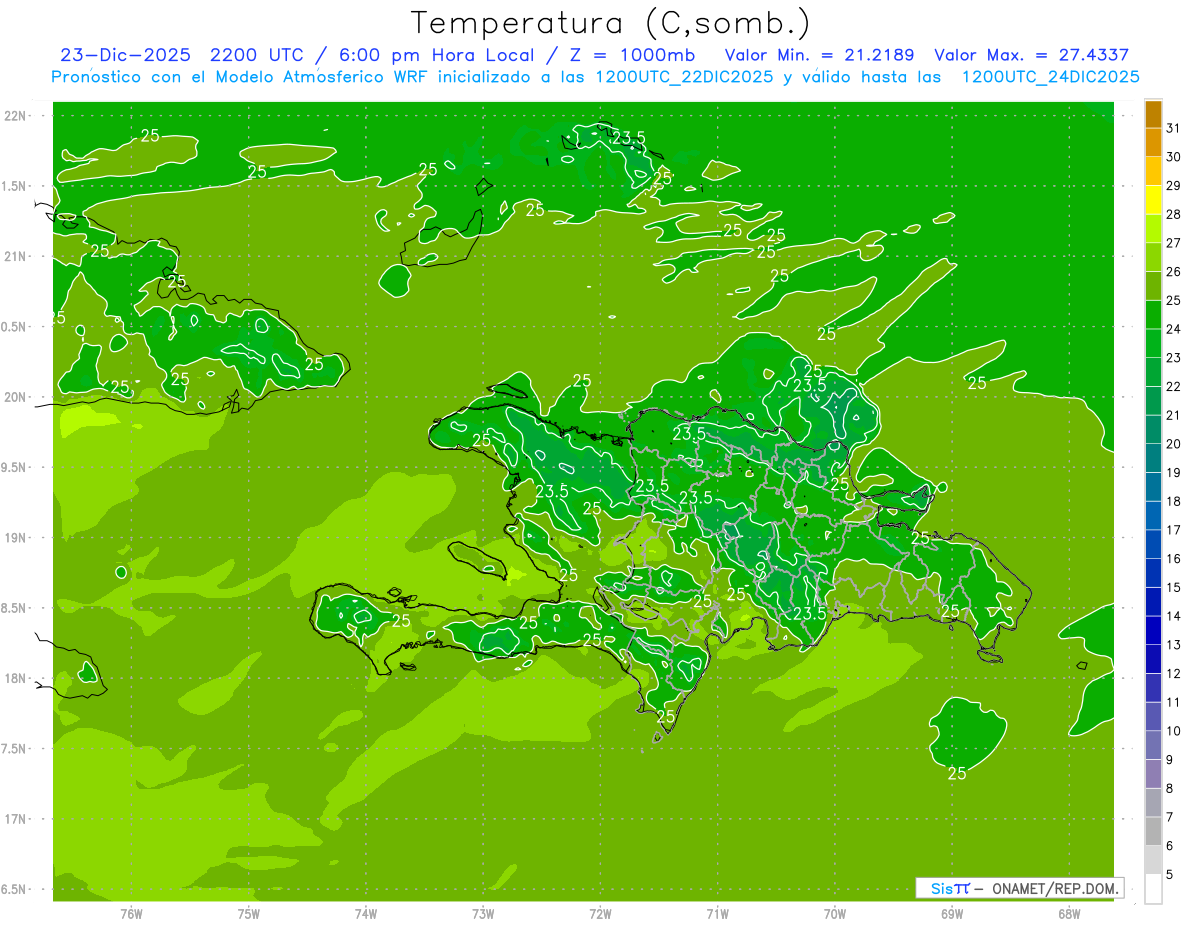
Task: Click the 'SisTT - ONAMET/REP.DOM.' logo box
Action: 1019,888
